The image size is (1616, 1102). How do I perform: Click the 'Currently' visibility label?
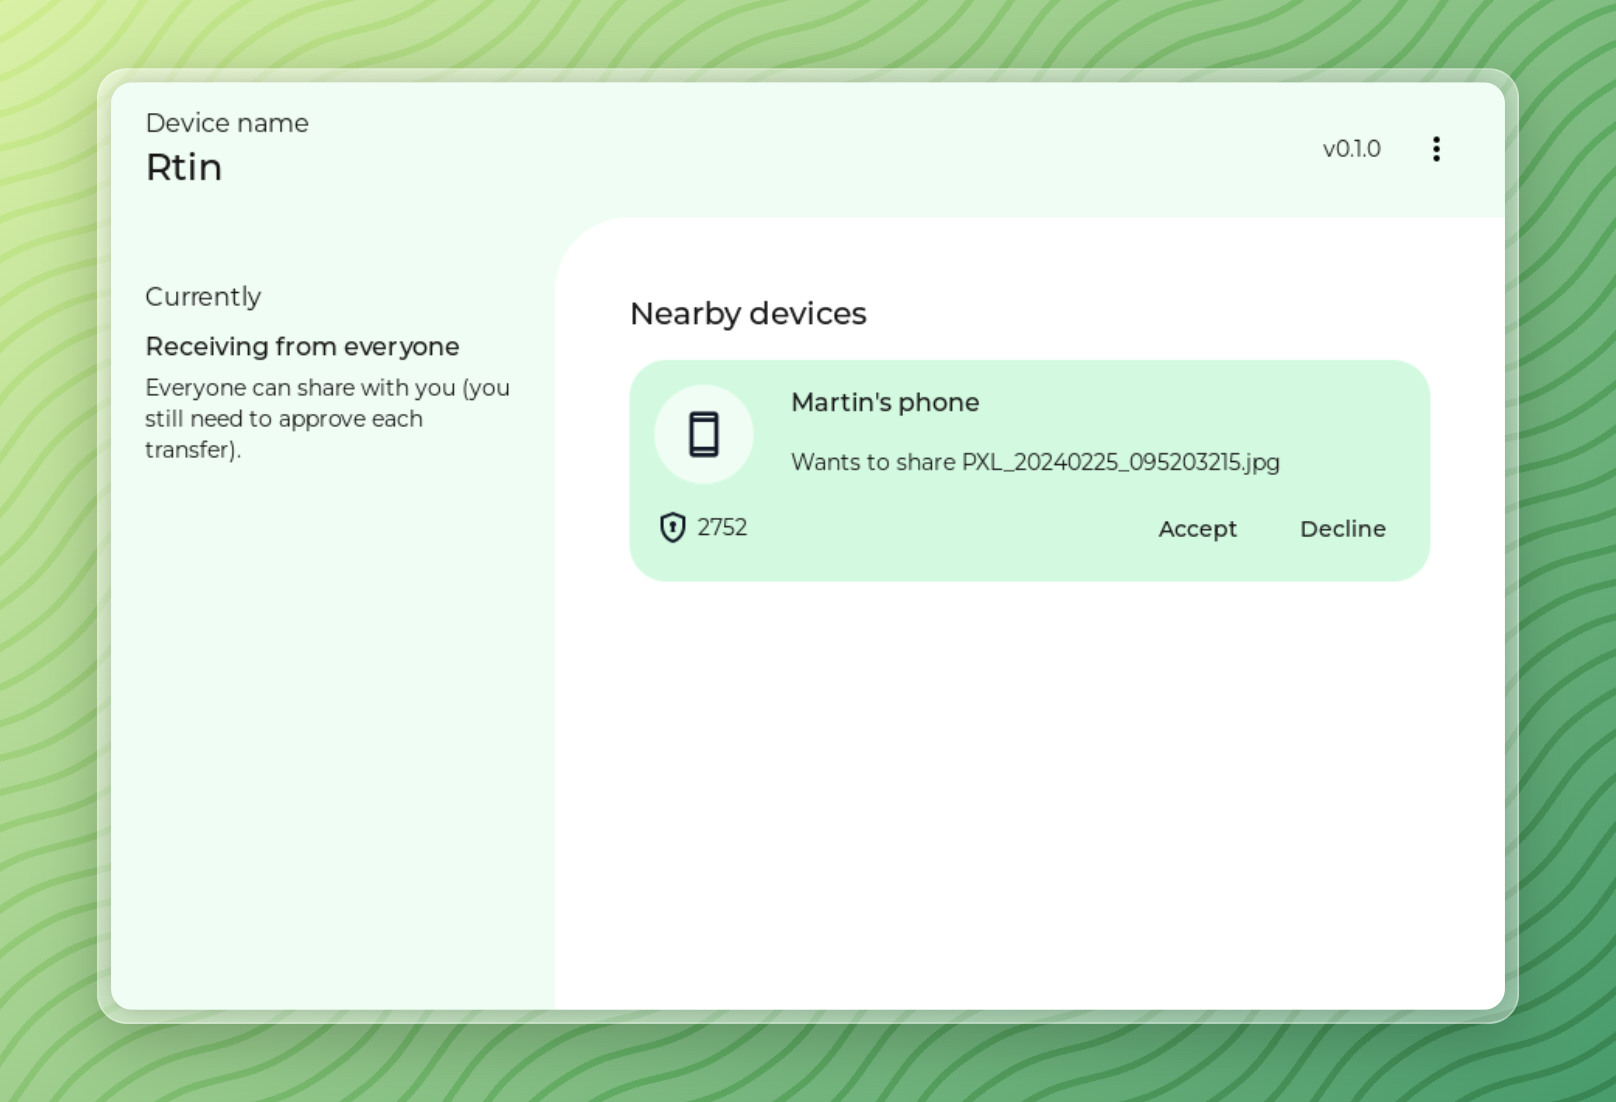tap(203, 297)
